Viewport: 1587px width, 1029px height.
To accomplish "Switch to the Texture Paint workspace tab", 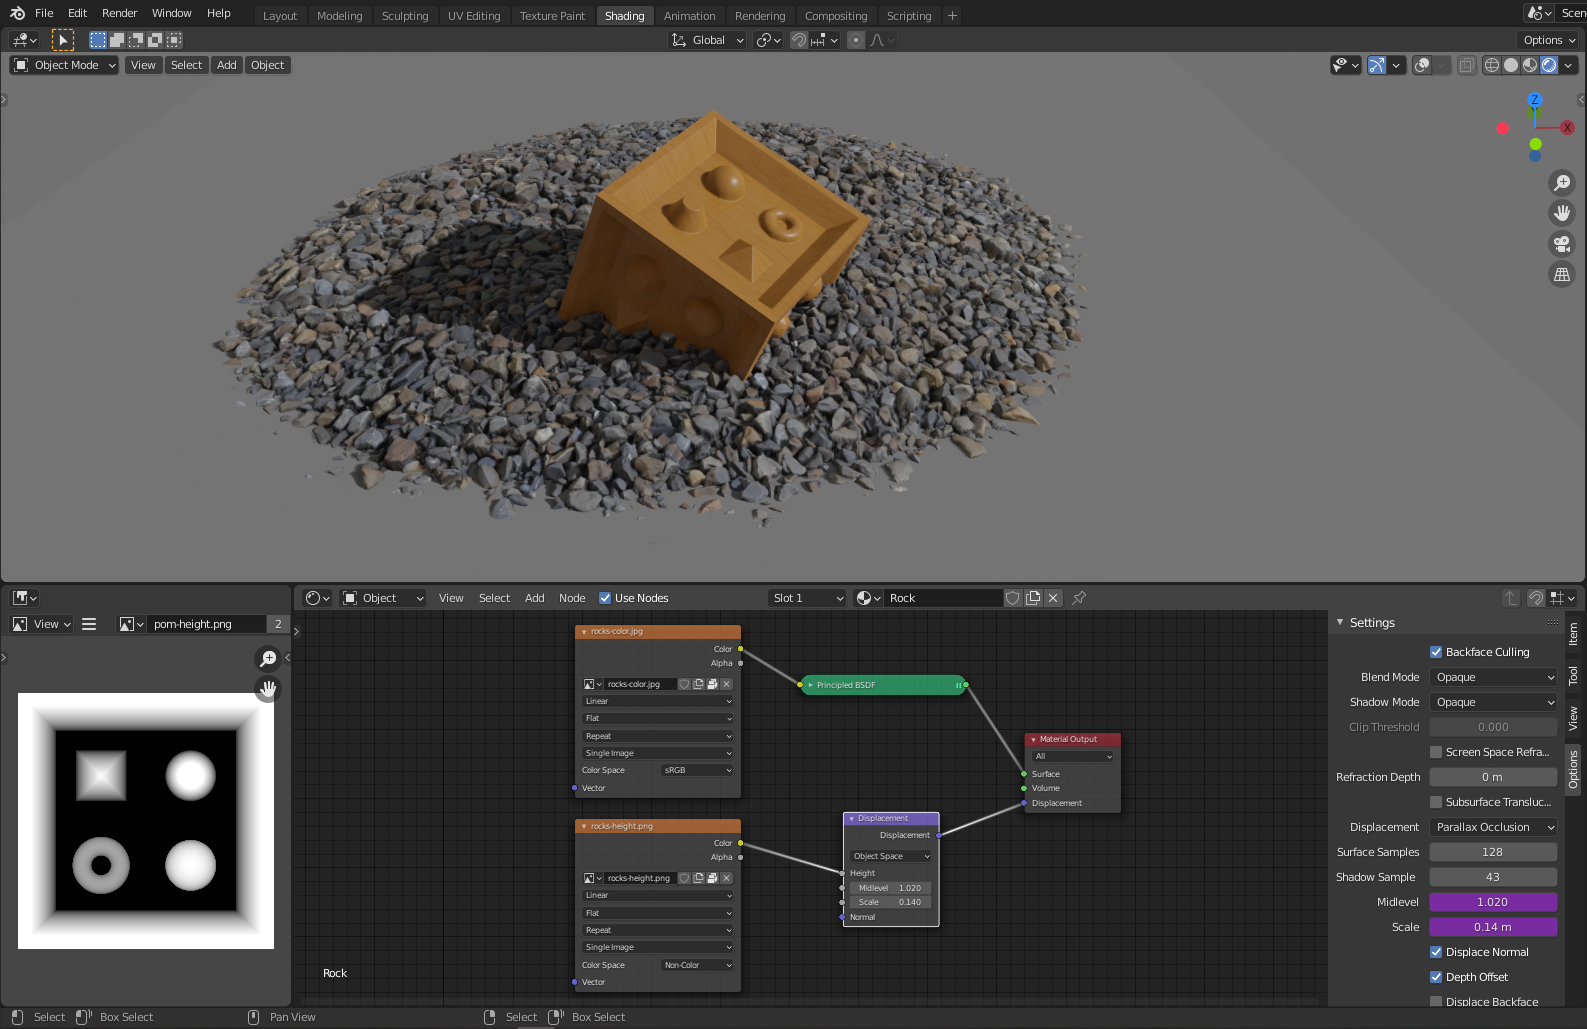I will (x=552, y=16).
